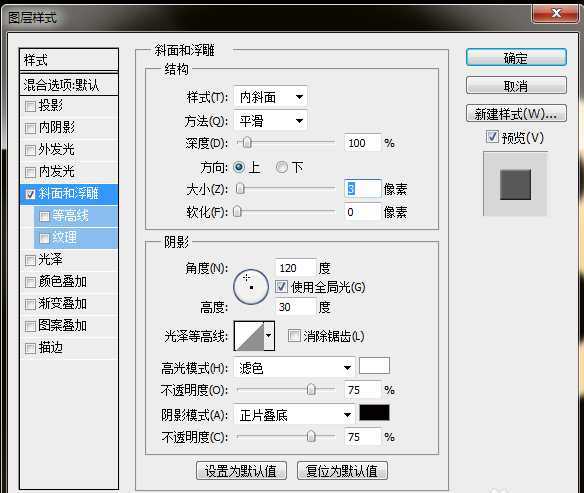The height and width of the screenshot is (493, 584).
Task: Click the 取消 button
Action: pyautogui.click(x=516, y=86)
